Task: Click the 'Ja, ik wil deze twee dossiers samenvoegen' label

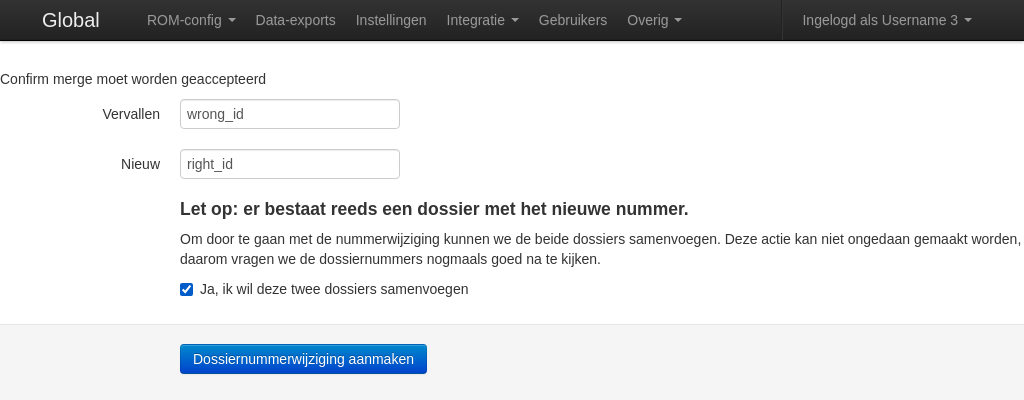Action: click(334, 290)
